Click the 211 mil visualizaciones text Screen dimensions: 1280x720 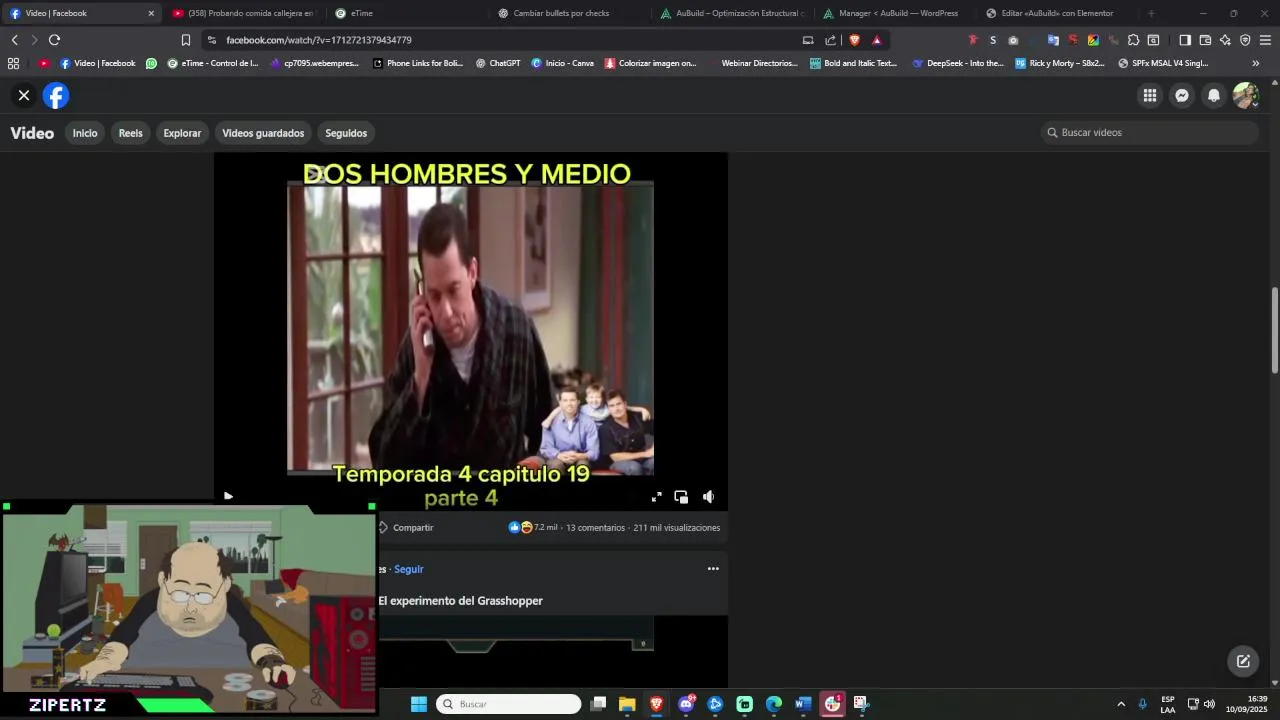(x=676, y=527)
